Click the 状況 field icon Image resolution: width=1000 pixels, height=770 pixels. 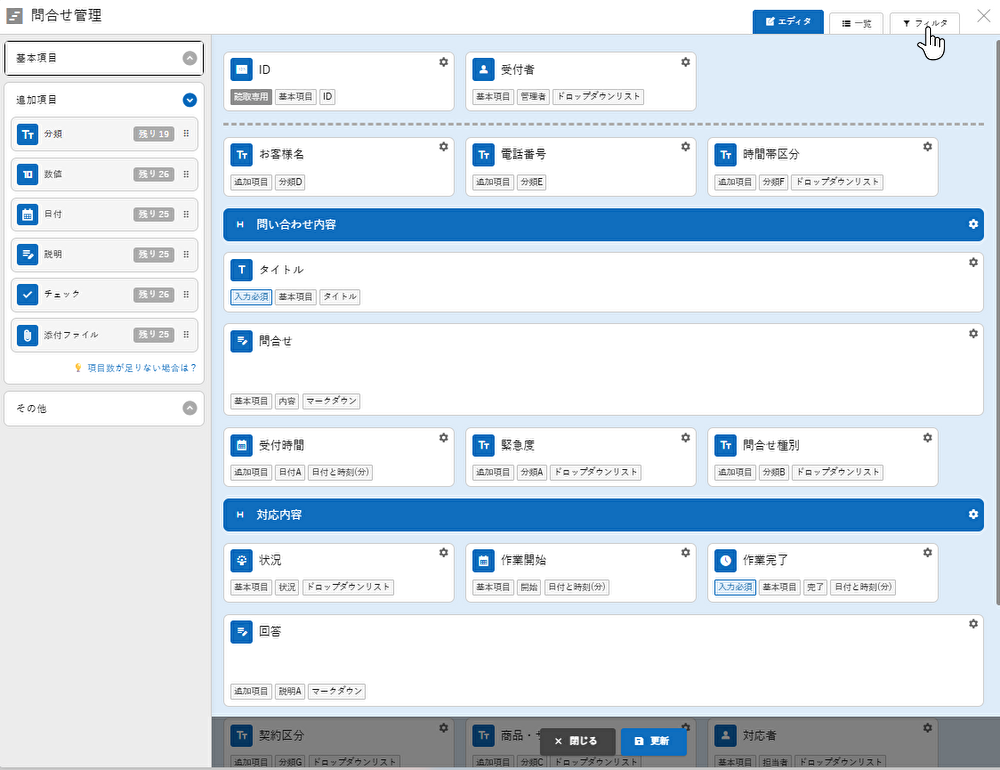pyautogui.click(x=242, y=560)
